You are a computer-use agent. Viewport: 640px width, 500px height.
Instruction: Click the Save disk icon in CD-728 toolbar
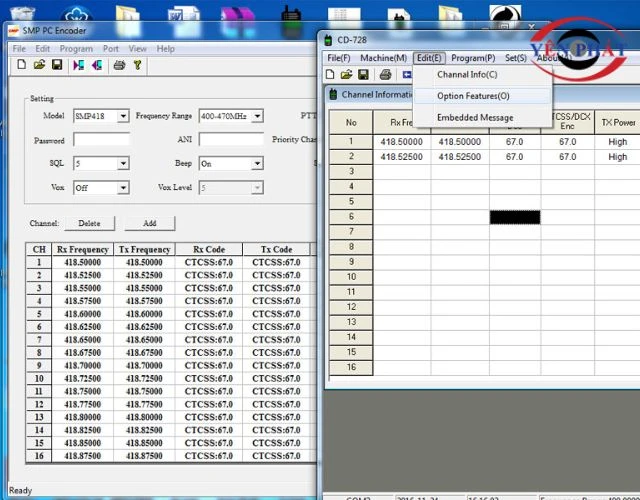[x=363, y=74]
